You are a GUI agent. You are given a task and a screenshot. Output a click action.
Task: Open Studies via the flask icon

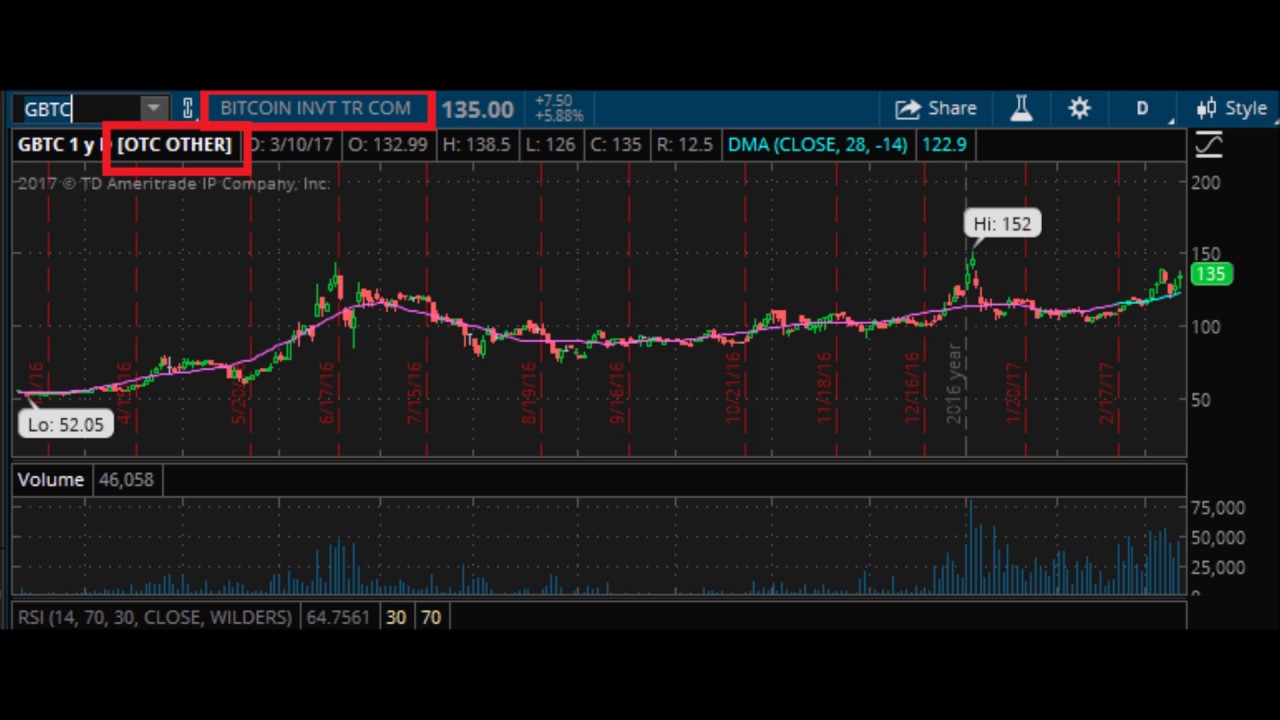coord(1021,108)
